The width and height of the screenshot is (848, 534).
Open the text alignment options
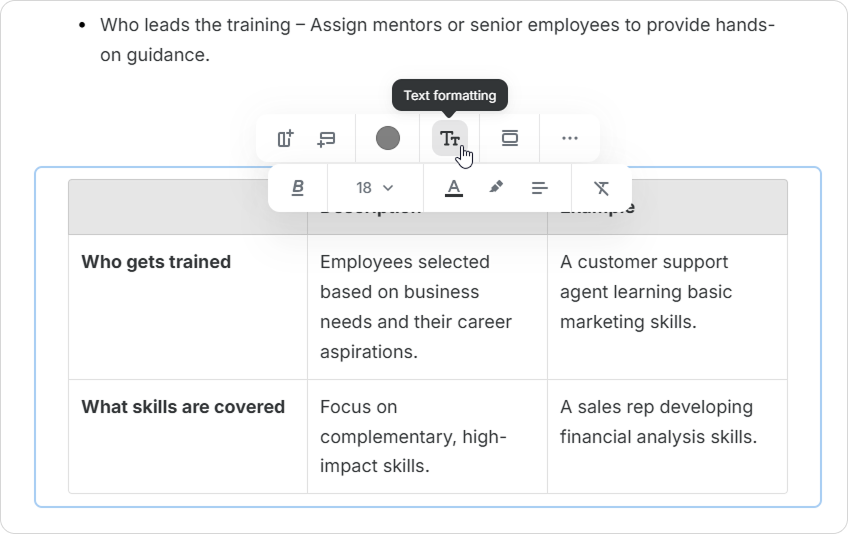point(540,187)
